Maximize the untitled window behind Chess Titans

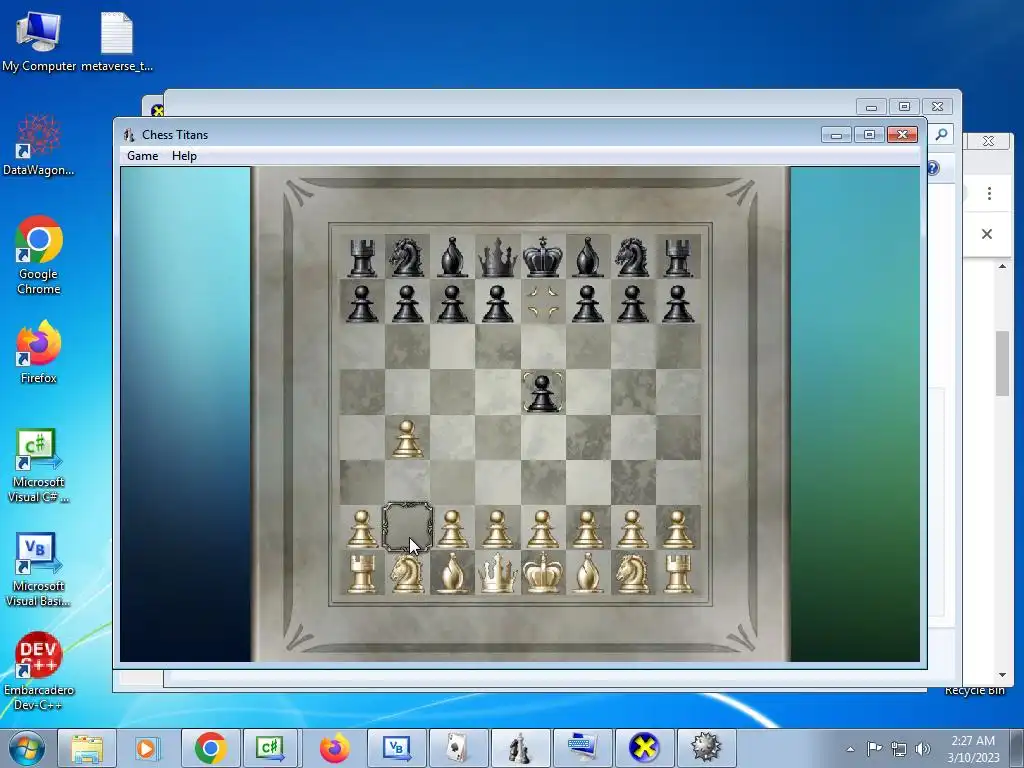pos(904,106)
